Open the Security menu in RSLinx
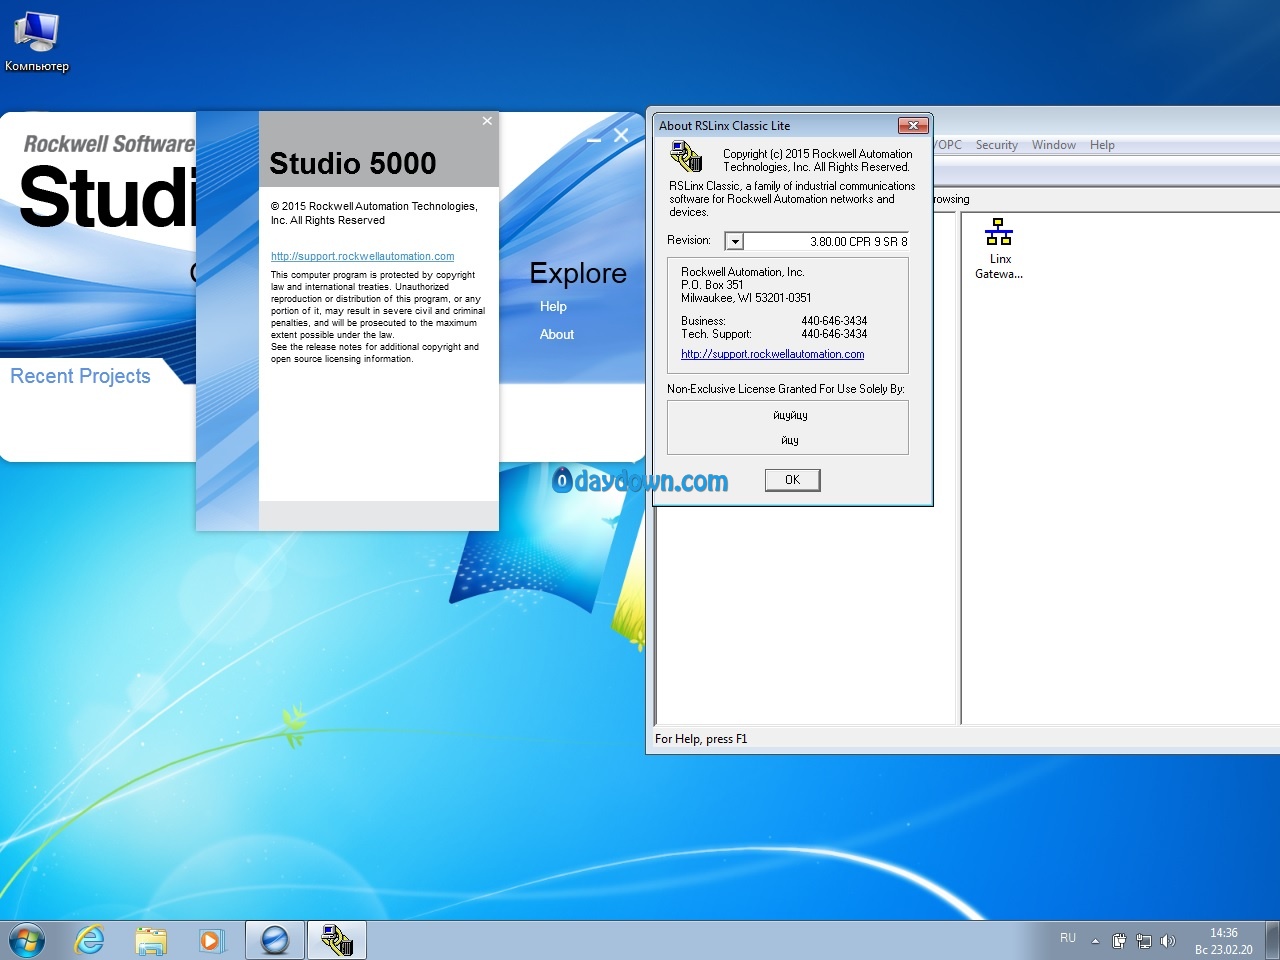The height and width of the screenshot is (960, 1280). pos(996,145)
